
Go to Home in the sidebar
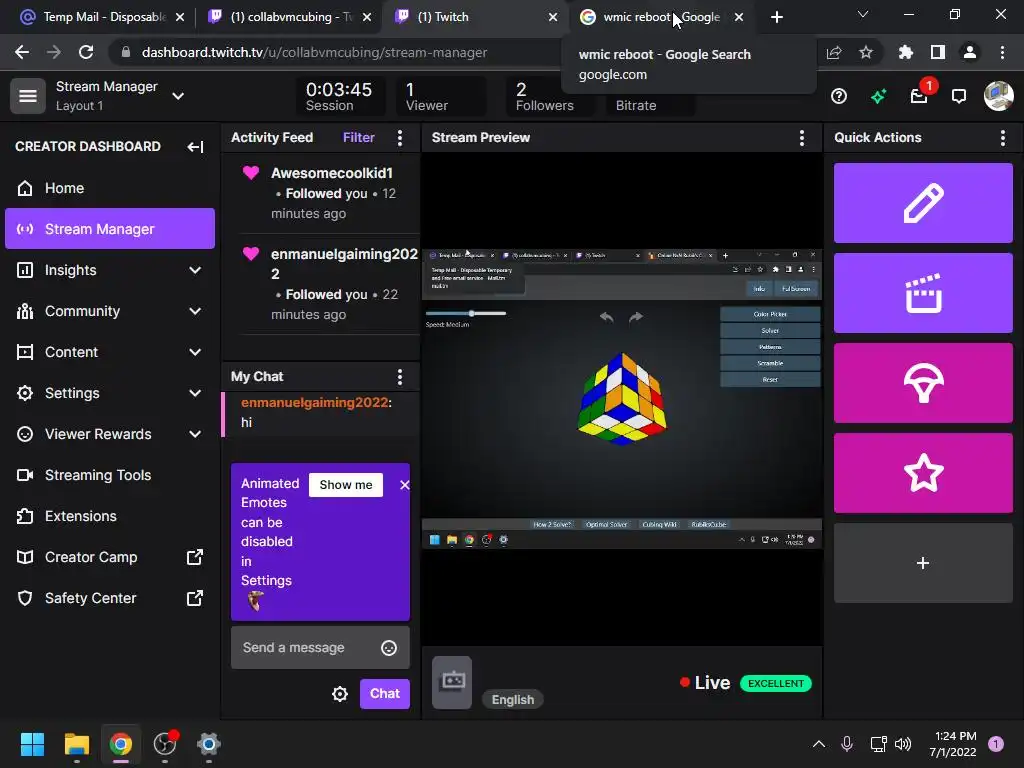click(110, 188)
